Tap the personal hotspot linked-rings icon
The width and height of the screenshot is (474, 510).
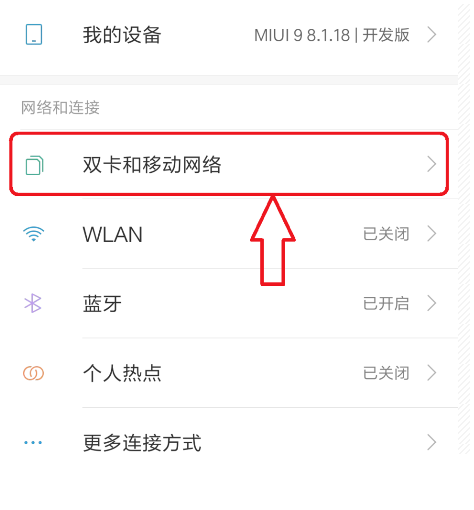coord(33,373)
